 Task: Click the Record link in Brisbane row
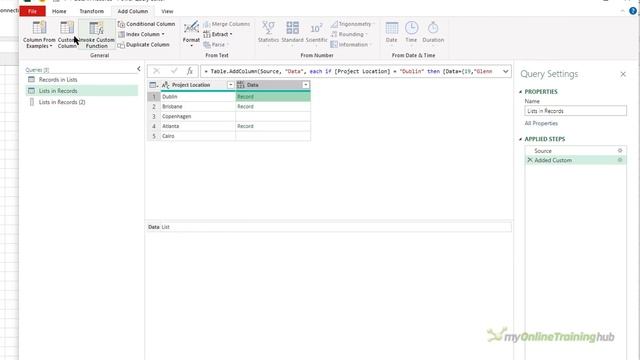(245, 107)
